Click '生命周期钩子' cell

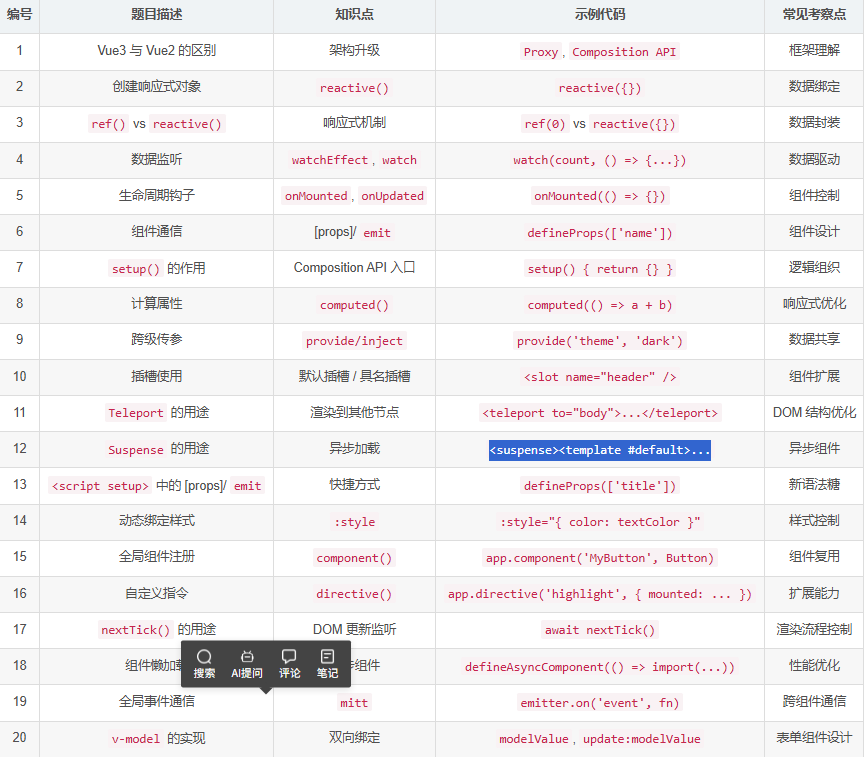tap(156, 195)
